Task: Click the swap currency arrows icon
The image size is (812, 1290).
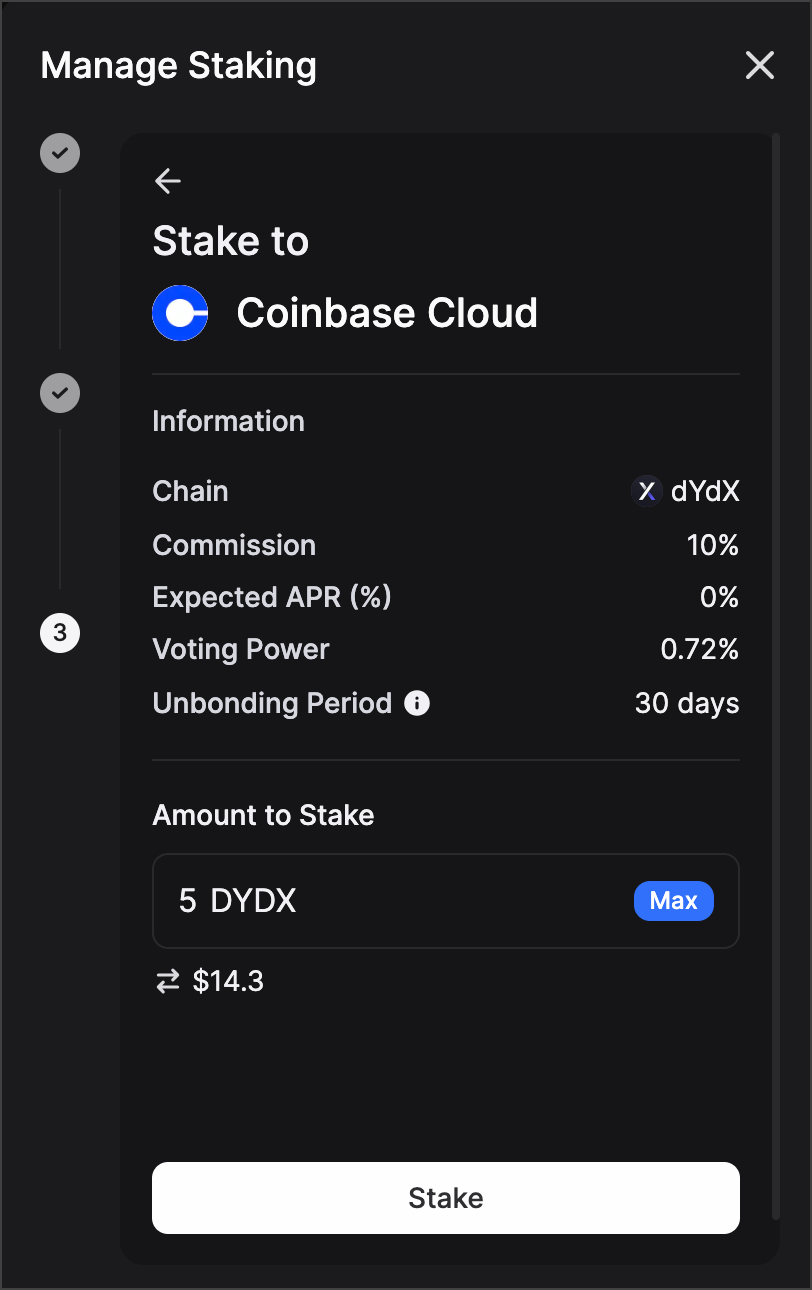Action: coord(167,982)
